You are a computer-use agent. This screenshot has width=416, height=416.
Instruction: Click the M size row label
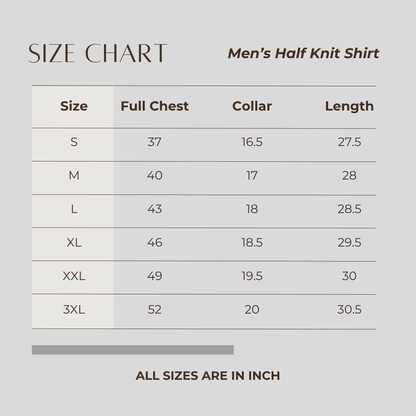point(74,175)
